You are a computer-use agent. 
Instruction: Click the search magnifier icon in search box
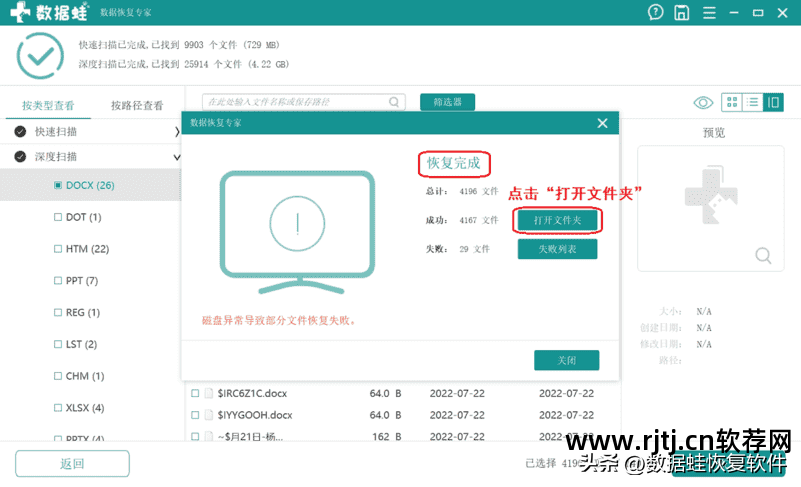pyautogui.click(x=394, y=102)
